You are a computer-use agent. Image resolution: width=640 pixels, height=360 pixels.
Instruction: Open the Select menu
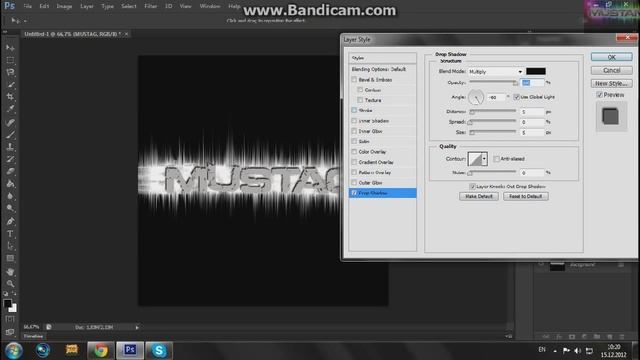[129, 6]
